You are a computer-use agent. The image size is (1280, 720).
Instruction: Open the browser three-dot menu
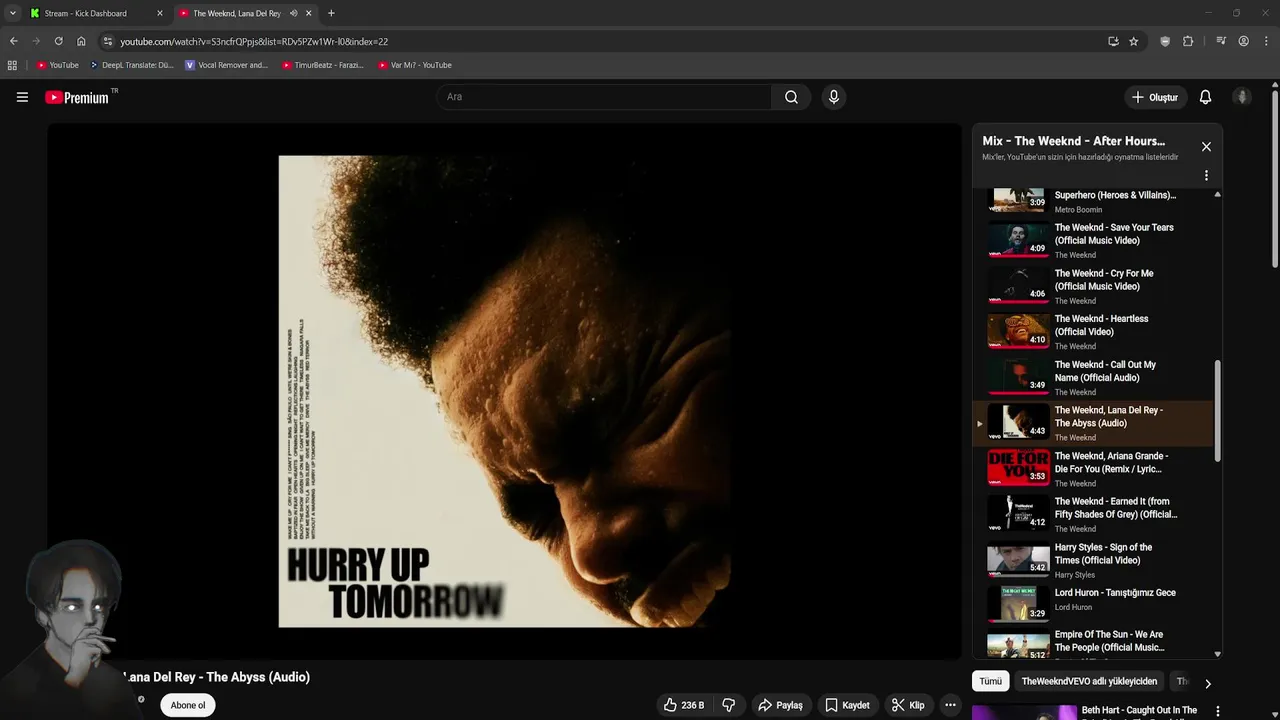1265,41
